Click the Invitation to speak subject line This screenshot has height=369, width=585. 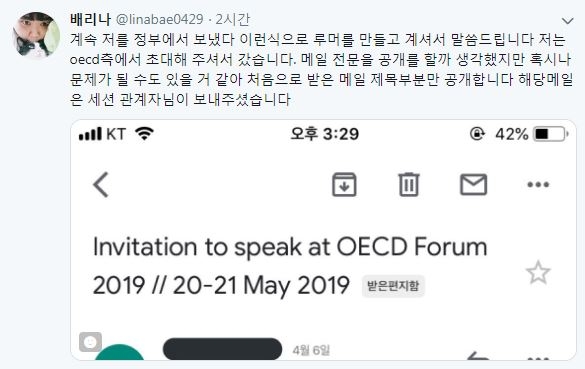(290, 266)
